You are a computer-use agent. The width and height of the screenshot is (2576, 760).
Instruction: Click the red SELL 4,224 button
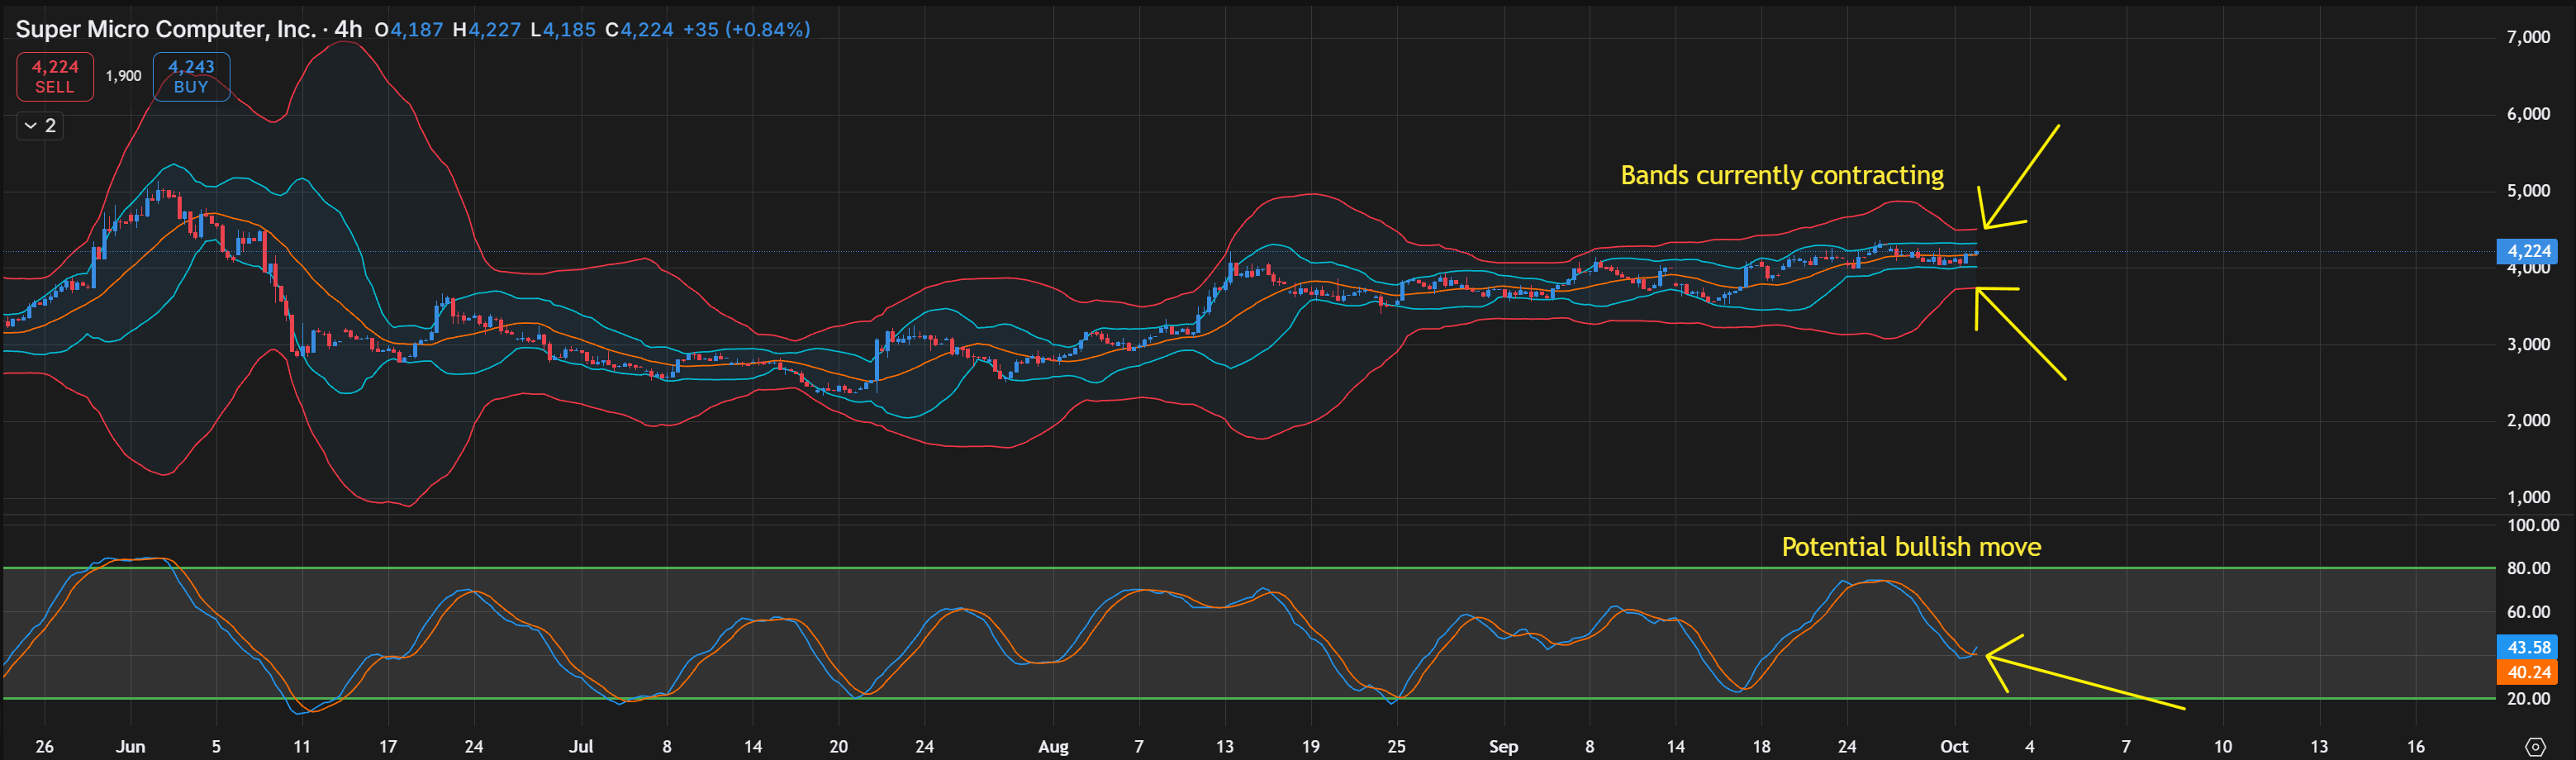[x=55, y=76]
